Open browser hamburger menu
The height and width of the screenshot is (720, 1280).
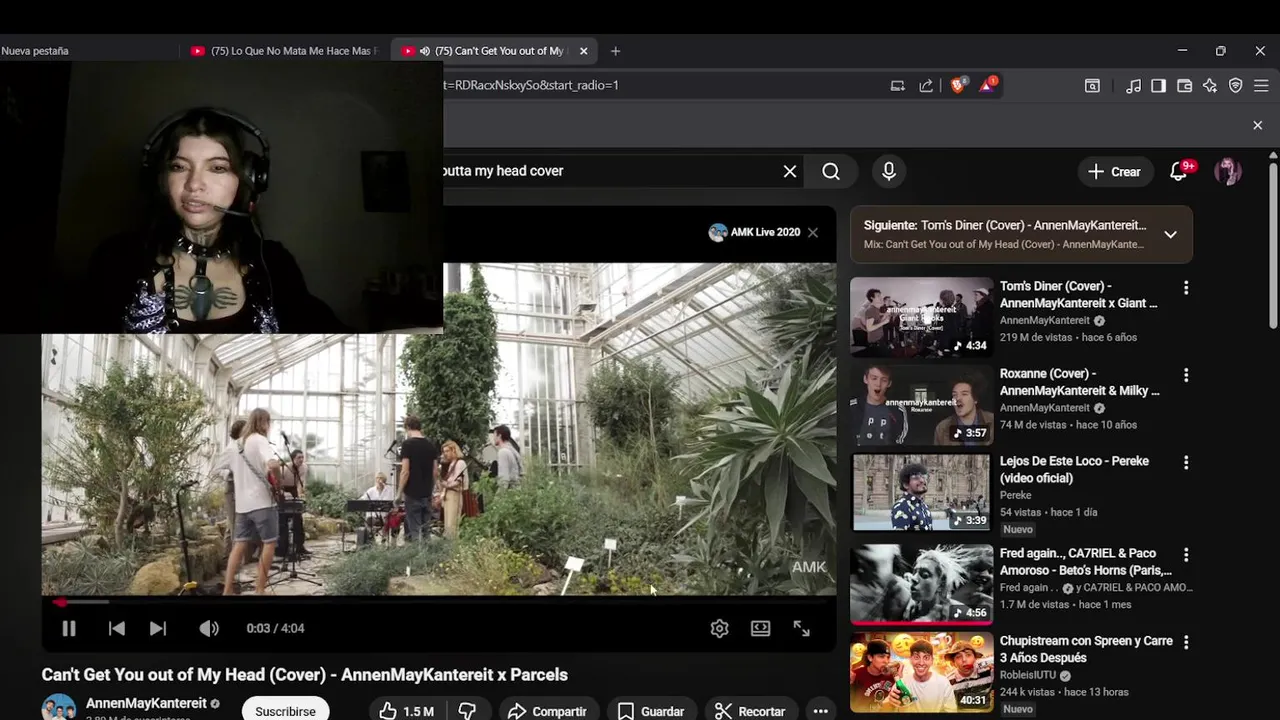coord(1261,86)
